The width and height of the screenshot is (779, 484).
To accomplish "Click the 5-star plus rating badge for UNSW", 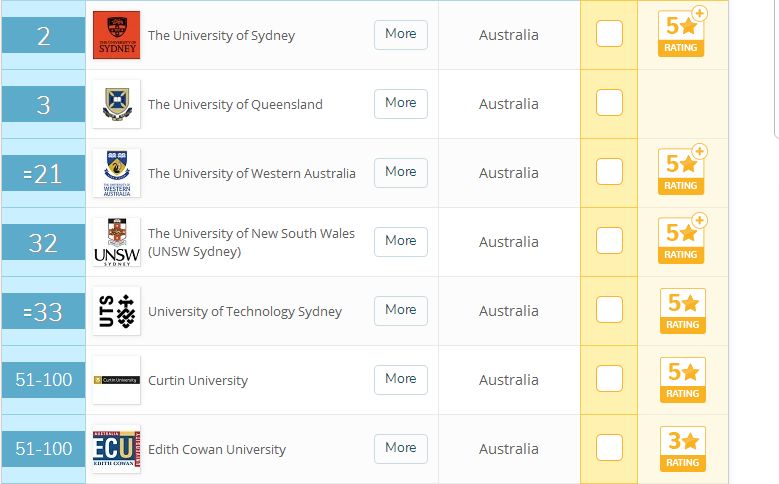I will coord(683,240).
